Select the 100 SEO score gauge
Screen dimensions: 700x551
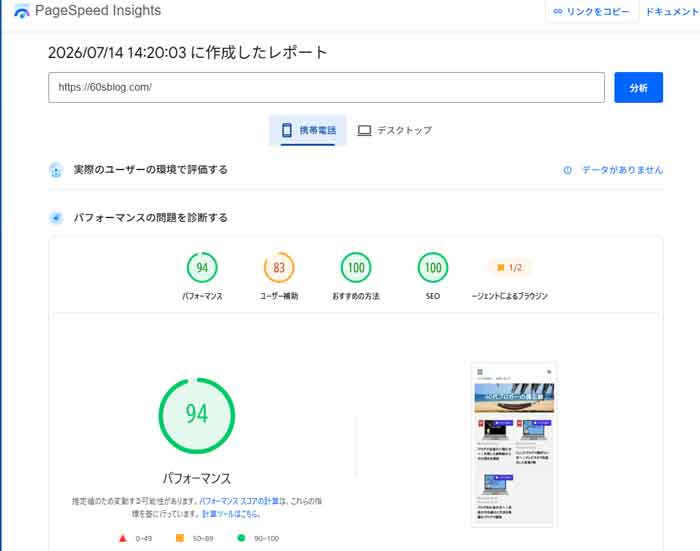tap(433, 267)
